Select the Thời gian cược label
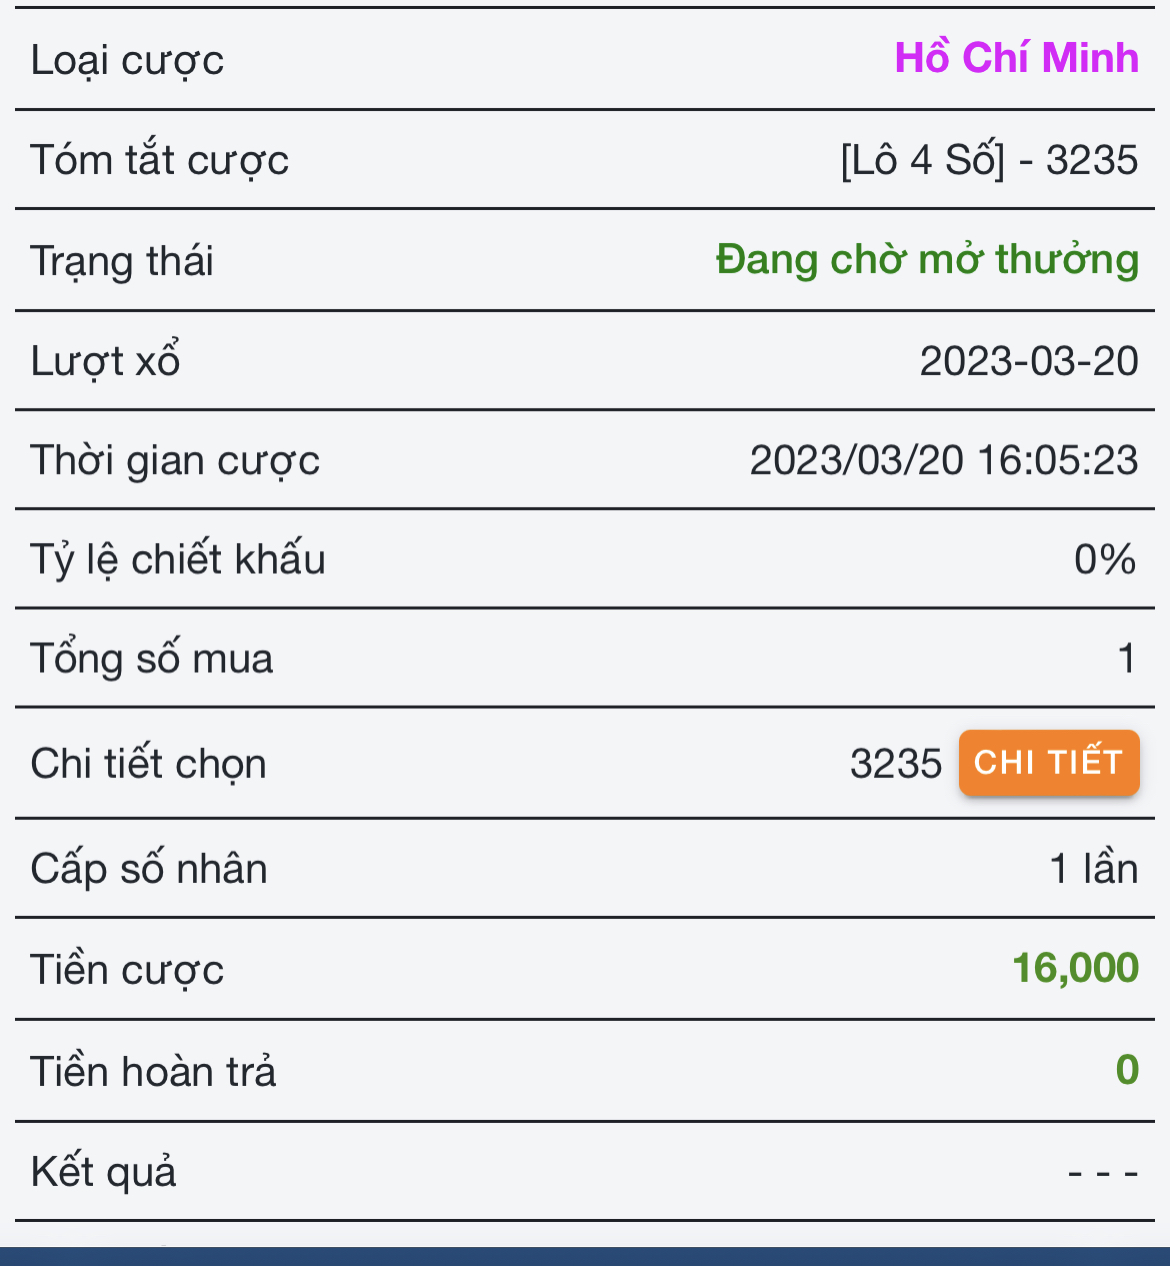The height and width of the screenshot is (1266, 1170). click(175, 461)
